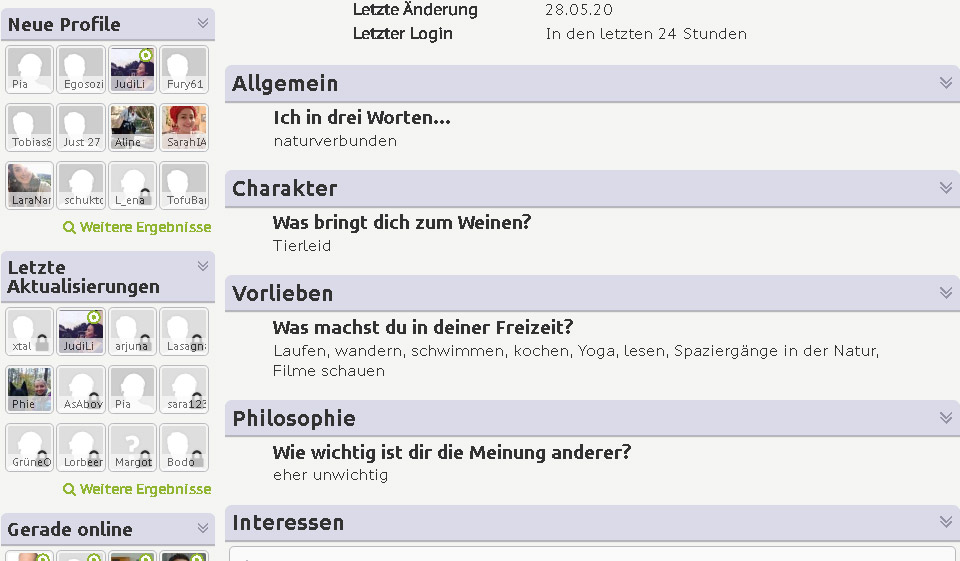This screenshot has height=561, width=960.
Task: Open the TofuBar profile avatar
Action: 184,185
